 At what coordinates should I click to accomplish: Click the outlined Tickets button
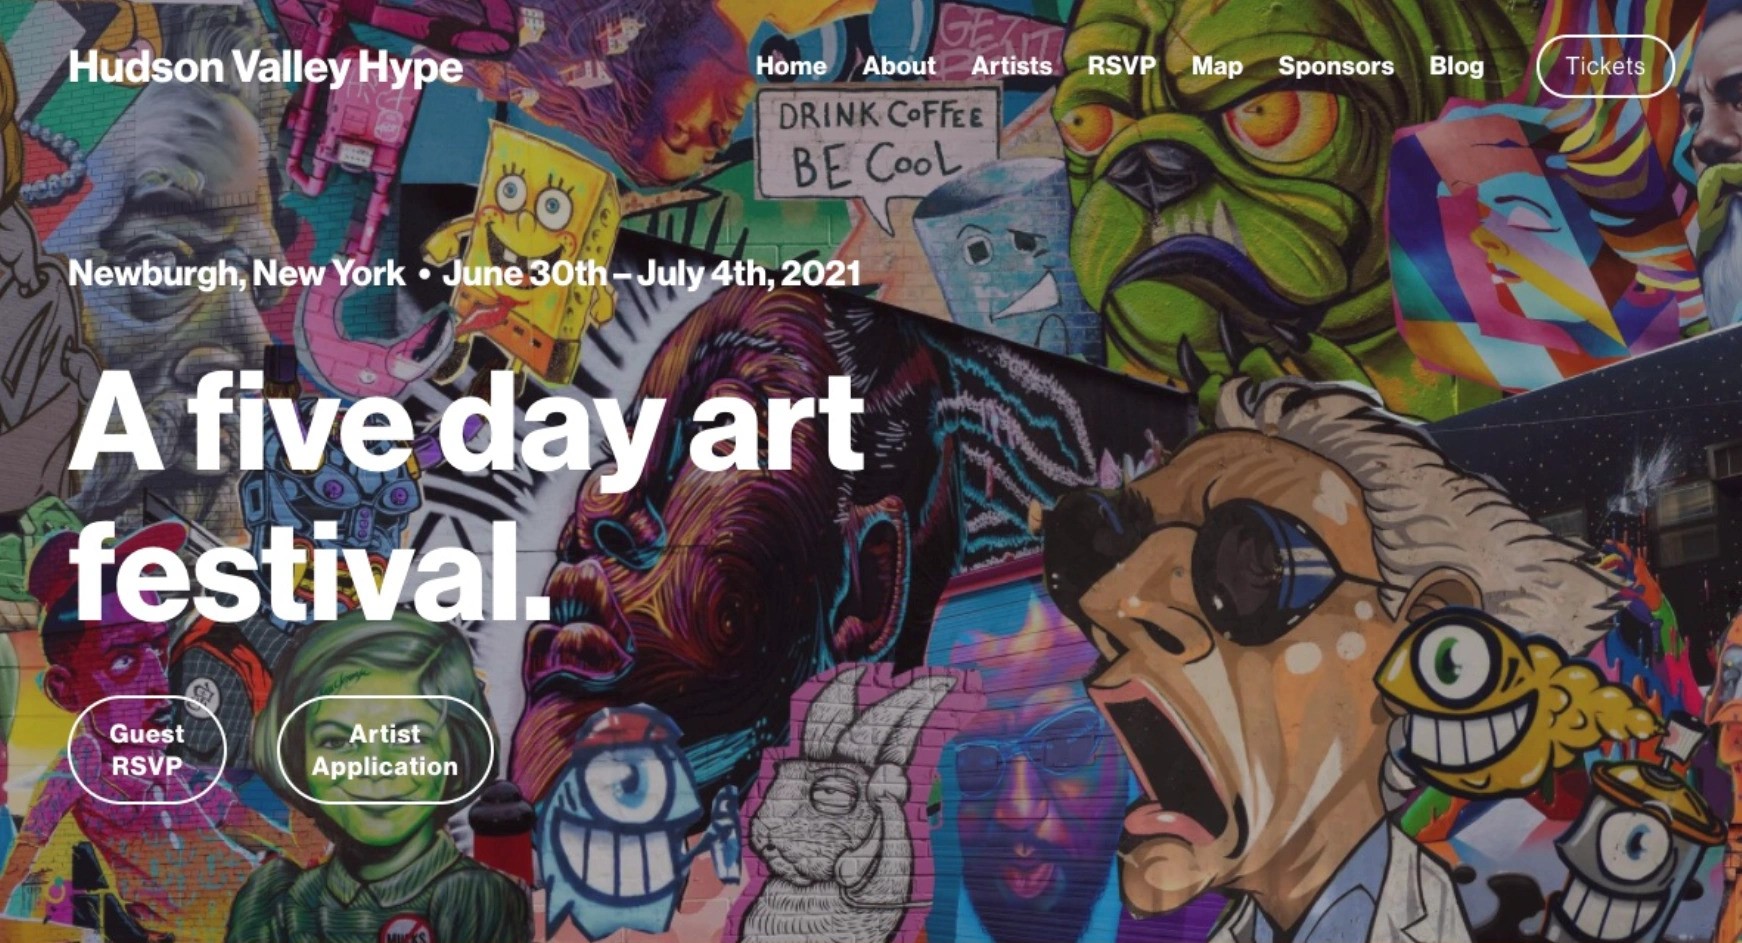1605,66
